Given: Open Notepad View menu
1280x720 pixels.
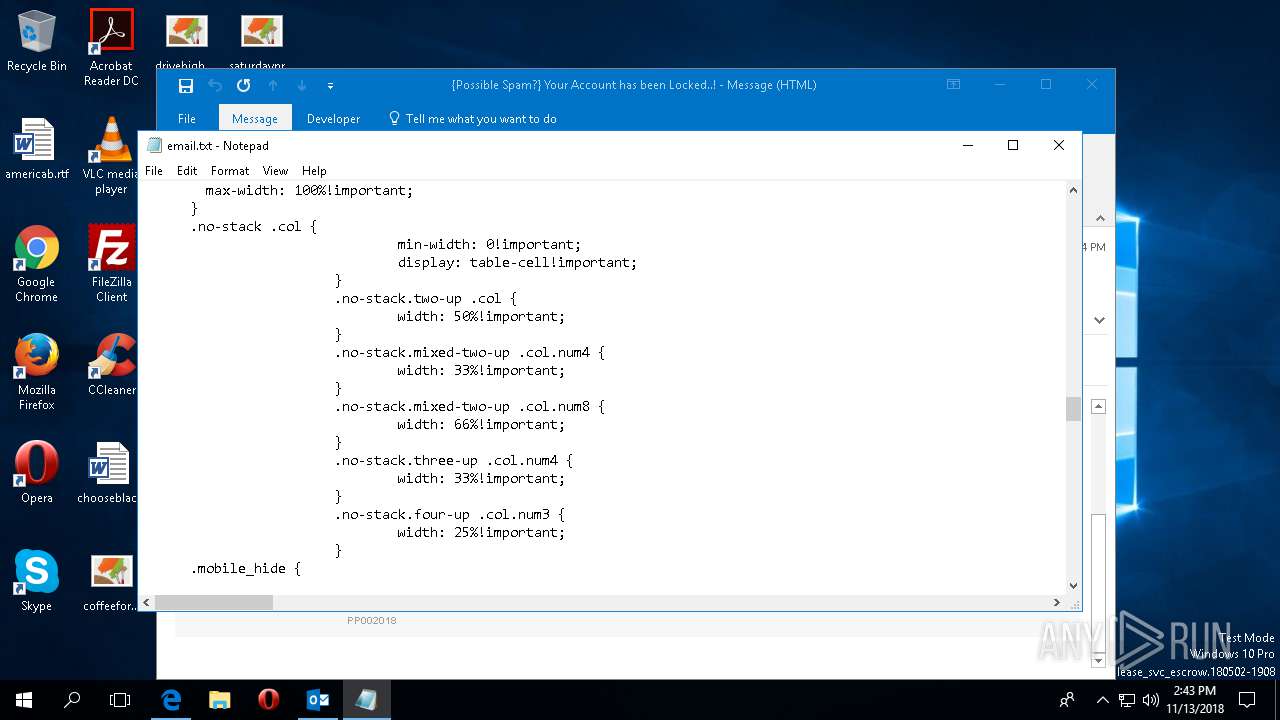Looking at the screenshot, I should coord(275,171).
